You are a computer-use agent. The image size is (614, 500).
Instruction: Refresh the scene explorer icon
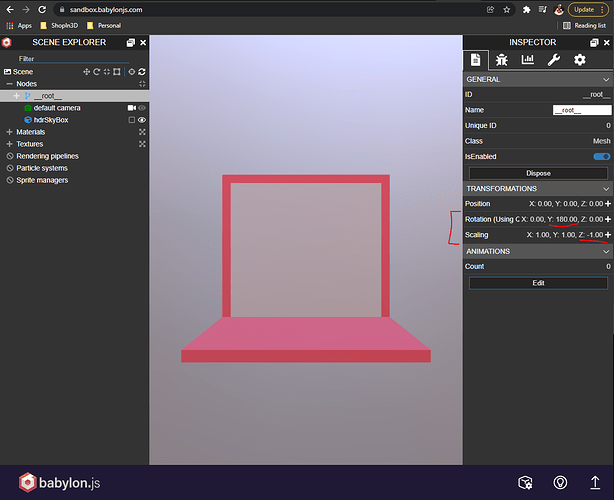[x=142, y=72]
